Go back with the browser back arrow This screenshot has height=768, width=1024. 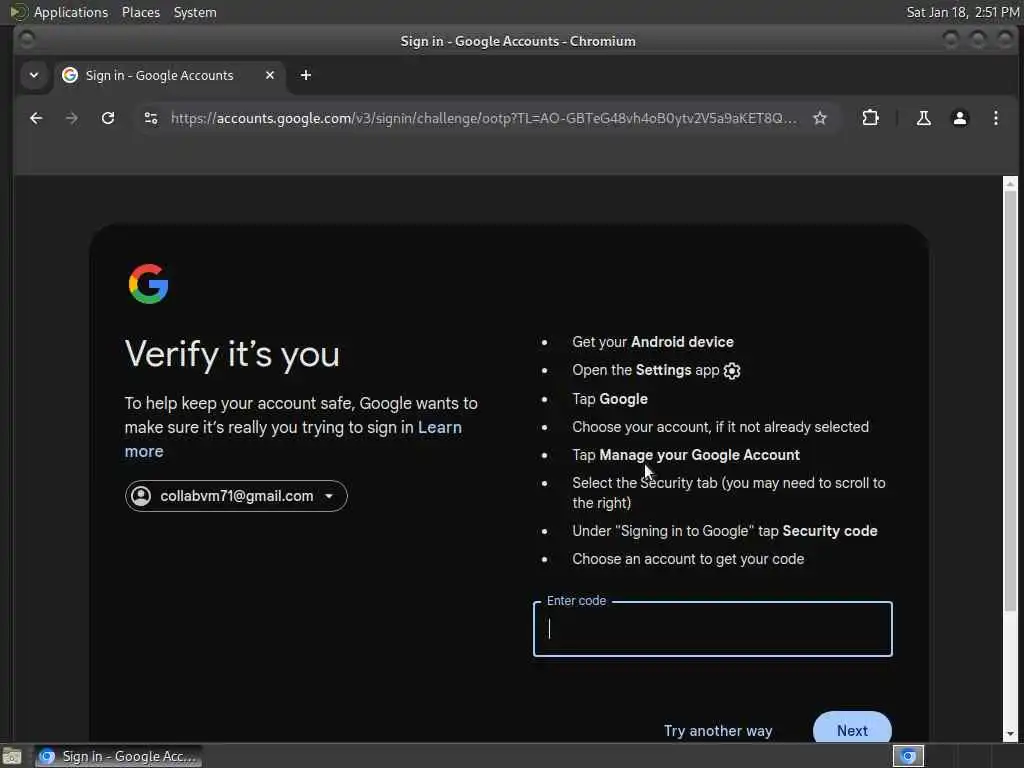pos(37,118)
